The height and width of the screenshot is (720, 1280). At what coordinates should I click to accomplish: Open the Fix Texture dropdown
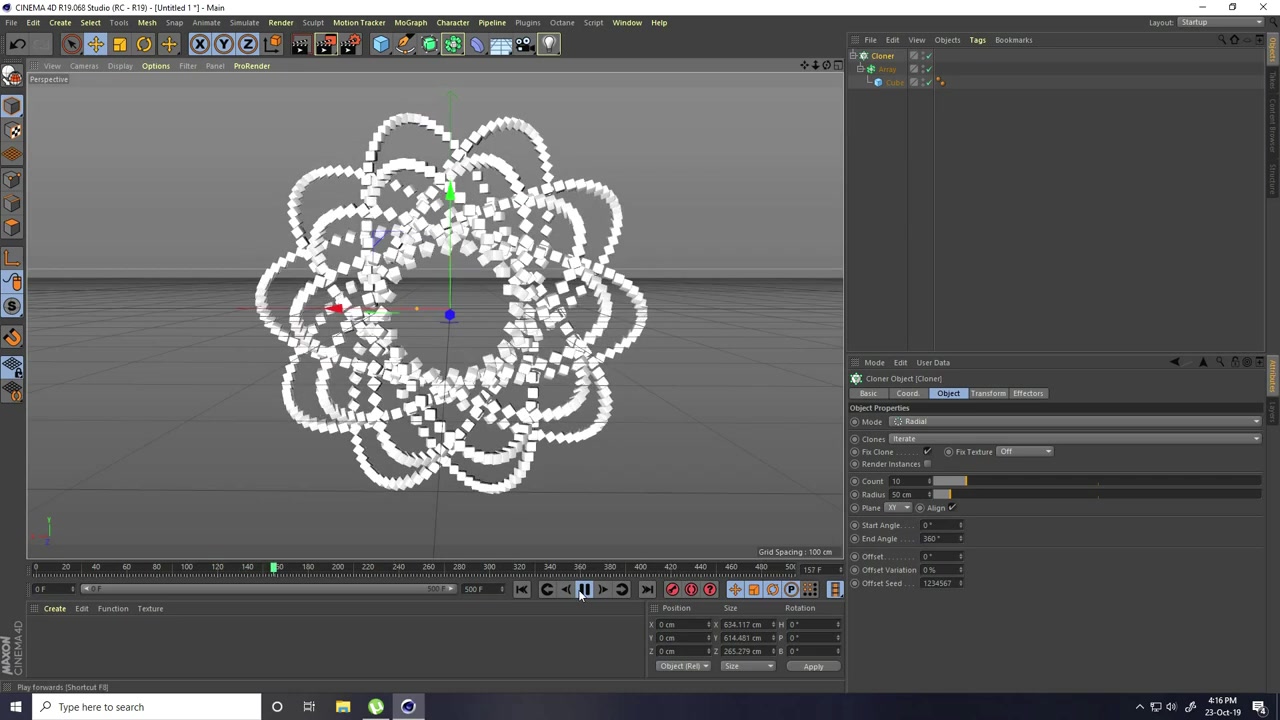pos(1025,451)
